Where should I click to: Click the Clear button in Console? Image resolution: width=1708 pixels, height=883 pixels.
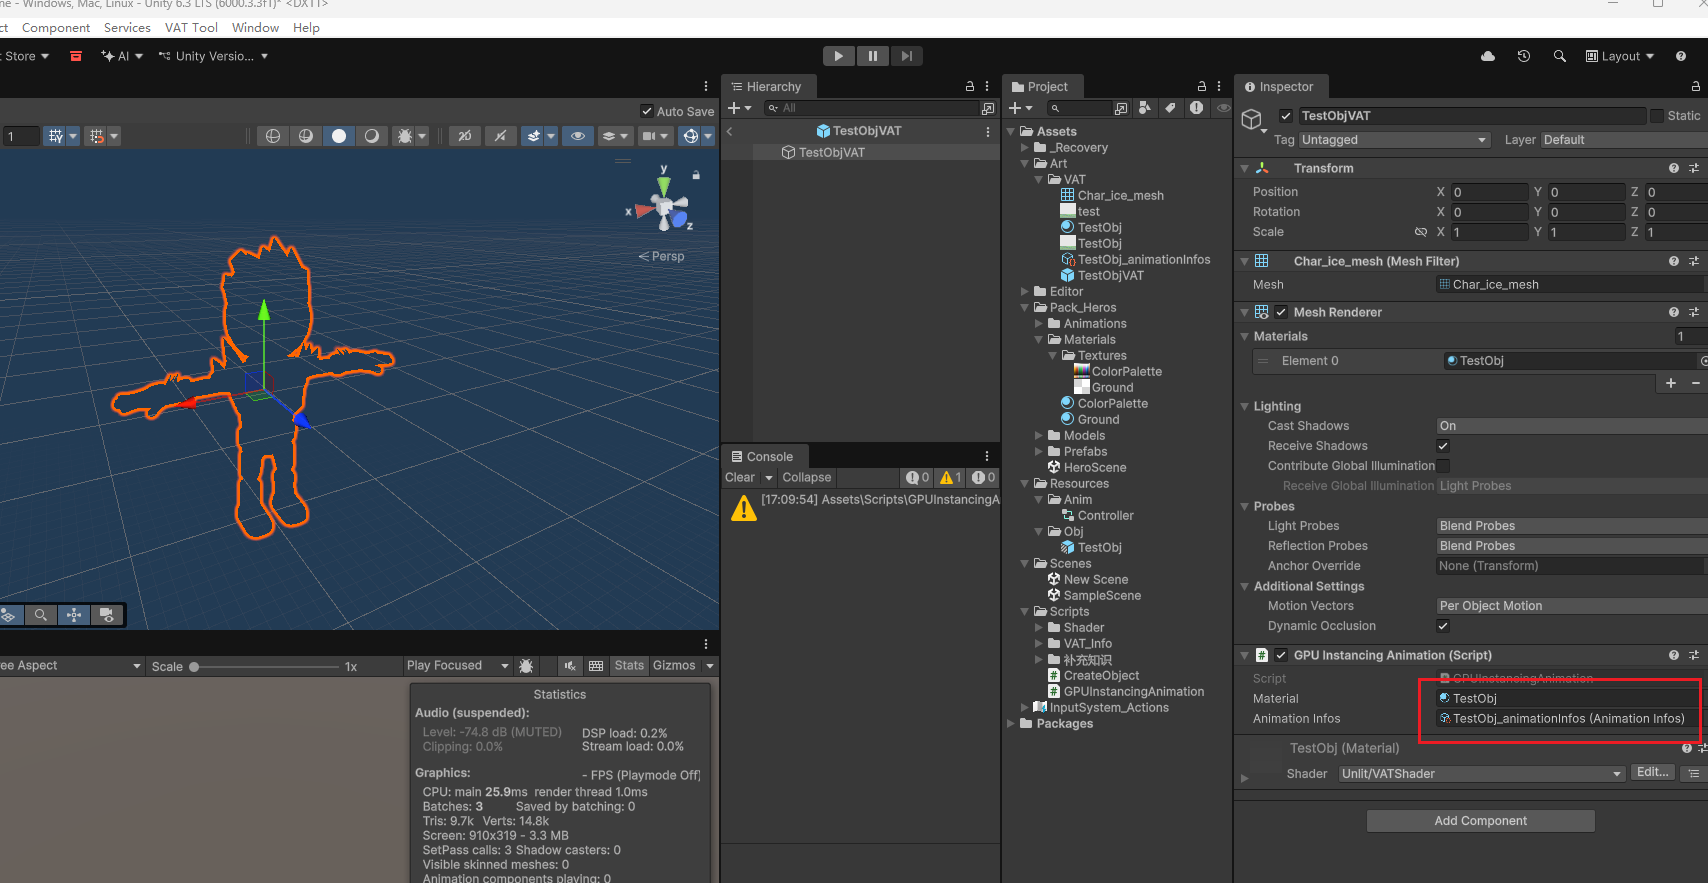(740, 478)
